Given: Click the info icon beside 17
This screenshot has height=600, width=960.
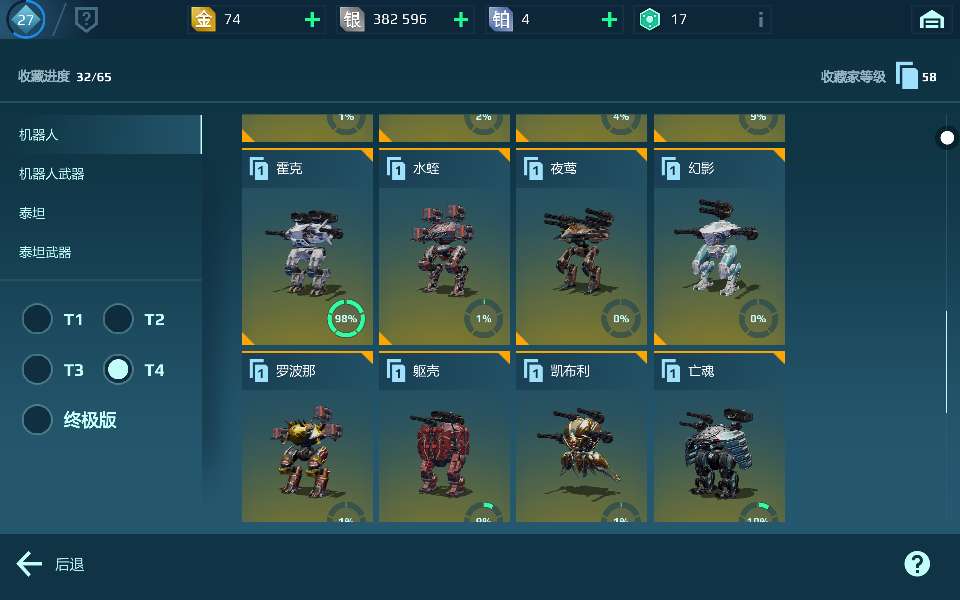Looking at the screenshot, I should [760, 20].
